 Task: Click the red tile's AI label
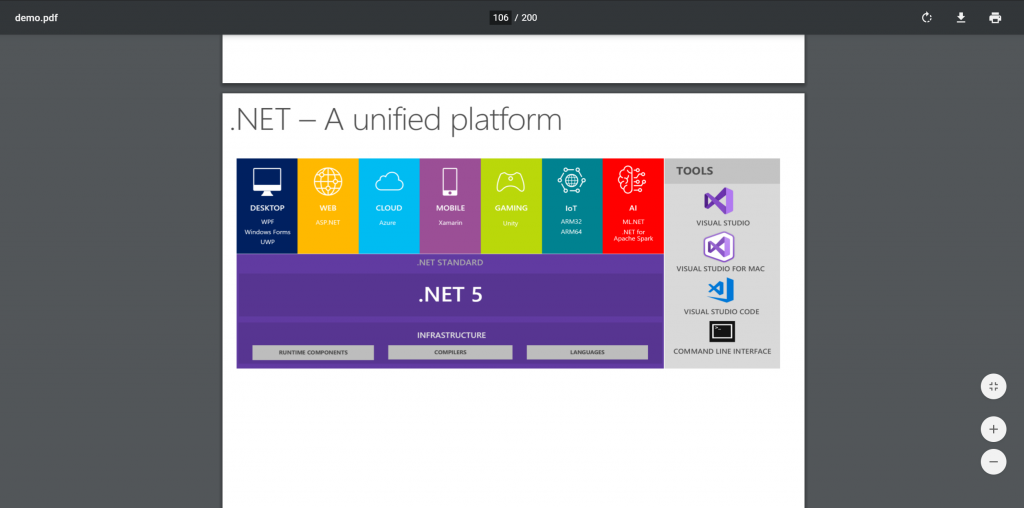[633, 208]
